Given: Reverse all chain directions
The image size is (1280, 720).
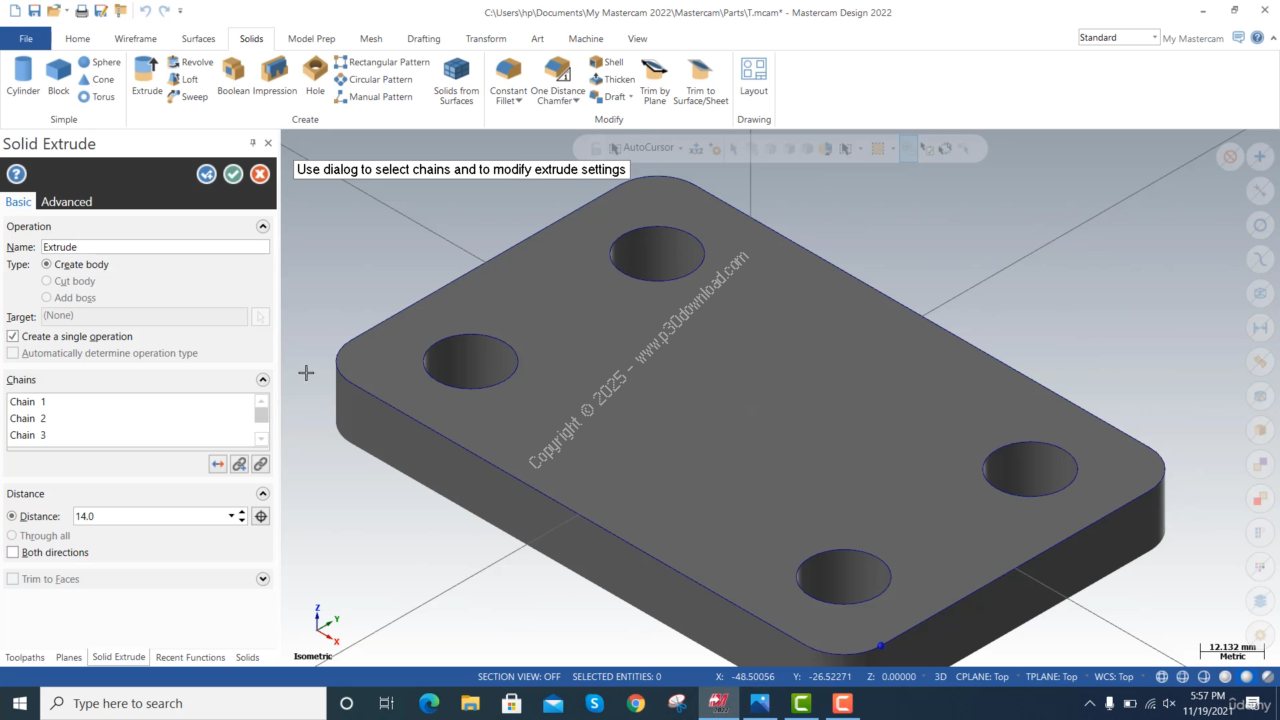Looking at the screenshot, I should click(x=218, y=464).
